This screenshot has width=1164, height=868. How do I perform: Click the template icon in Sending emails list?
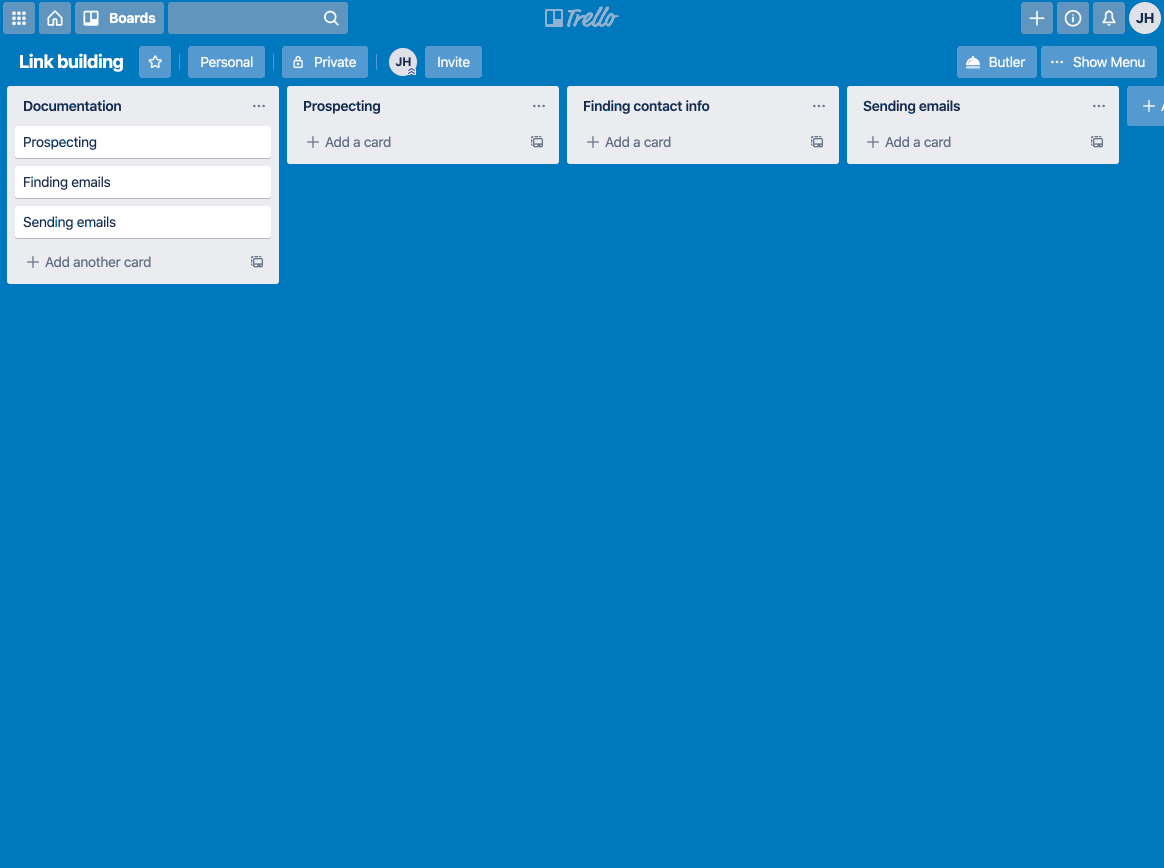(x=1097, y=142)
